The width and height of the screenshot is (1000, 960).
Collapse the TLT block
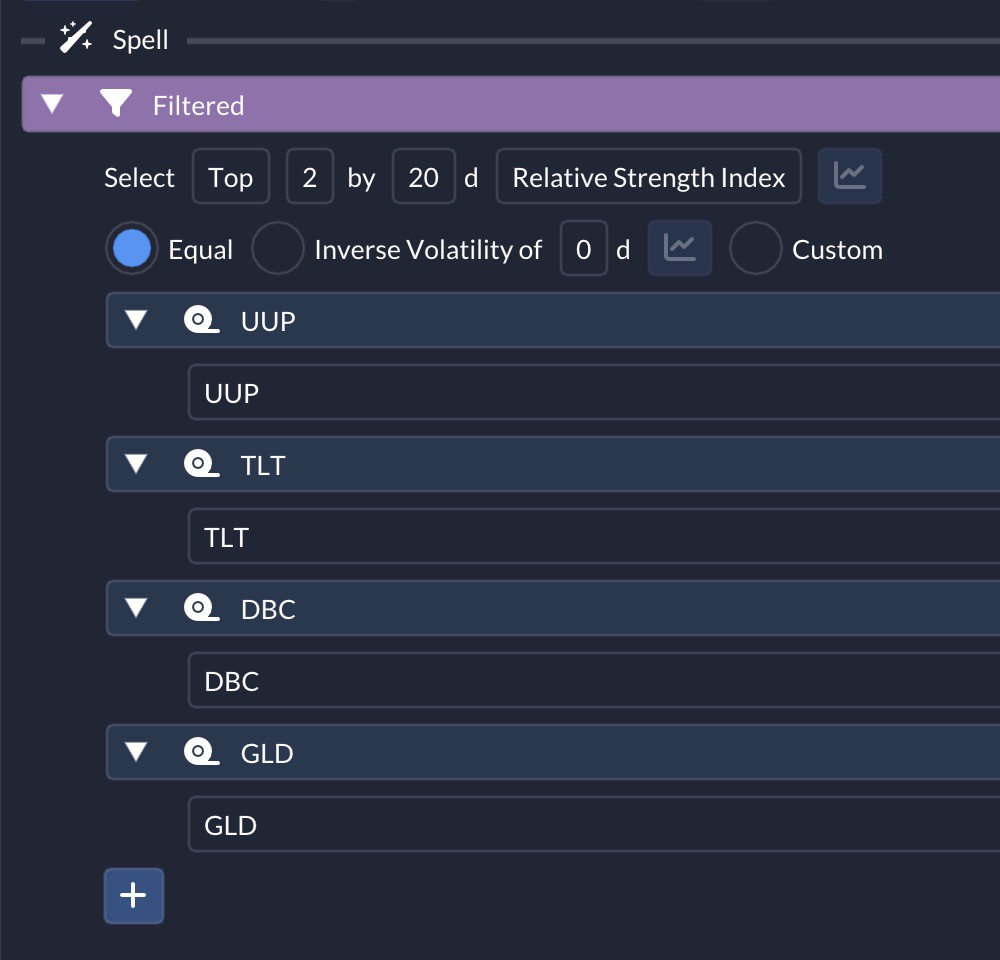click(136, 463)
